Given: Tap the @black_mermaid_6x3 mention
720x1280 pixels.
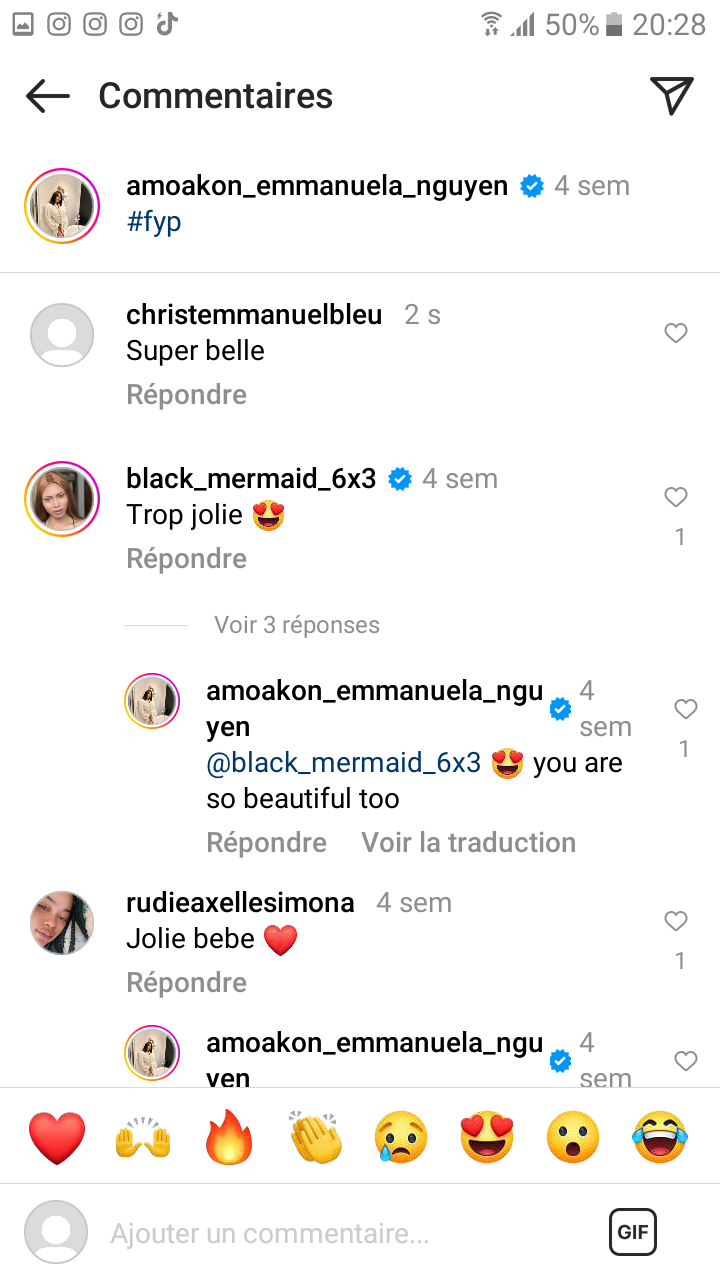Looking at the screenshot, I should click(x=344, y=763).
